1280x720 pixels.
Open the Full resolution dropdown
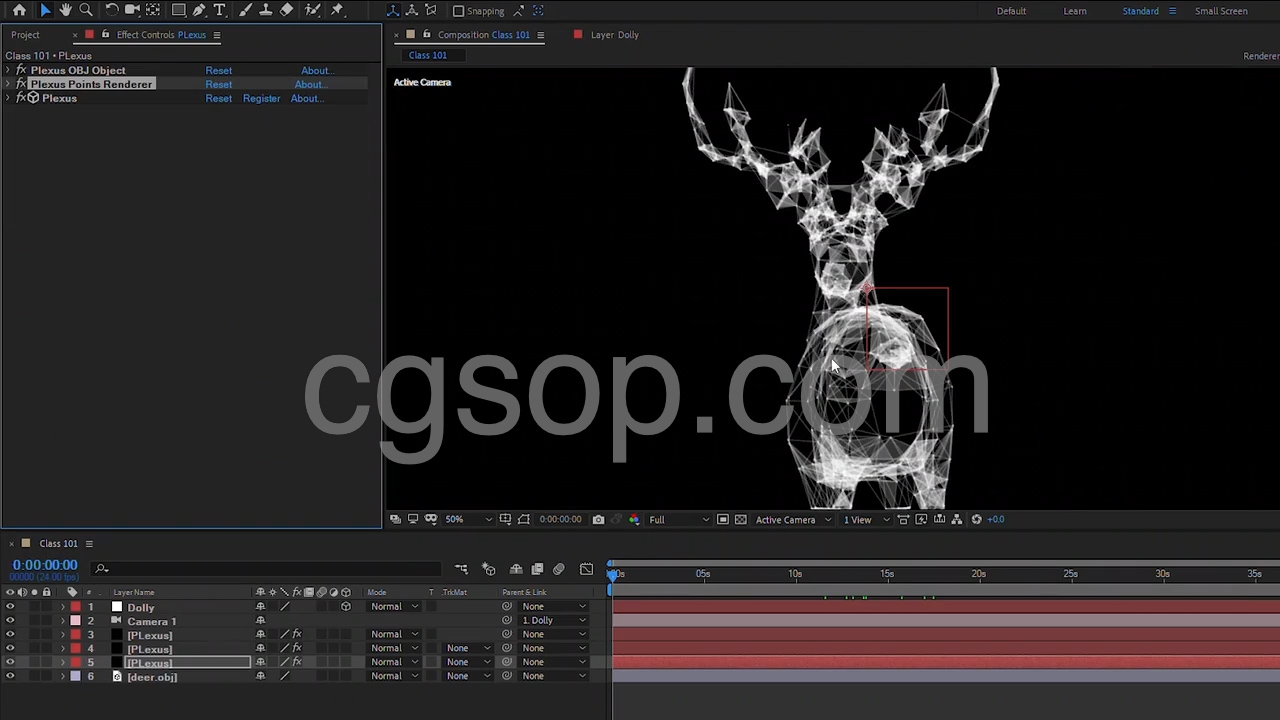pyautogui.click(x=679, y=519)
